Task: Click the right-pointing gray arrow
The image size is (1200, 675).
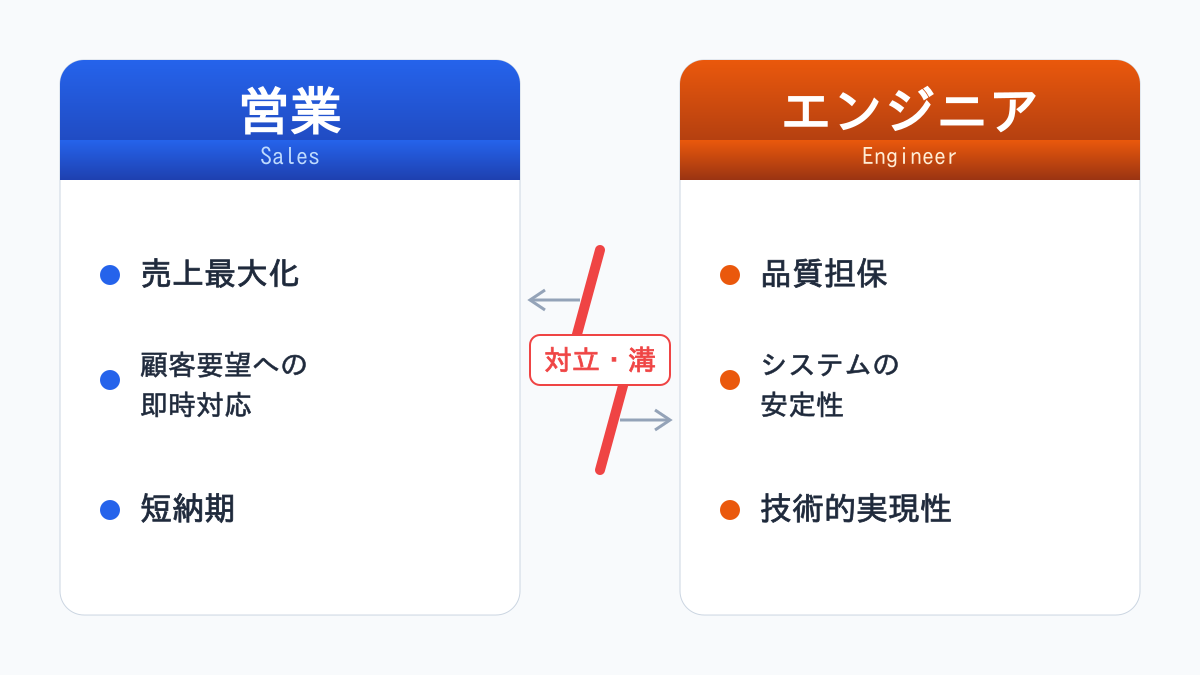Action: (646, 420)
